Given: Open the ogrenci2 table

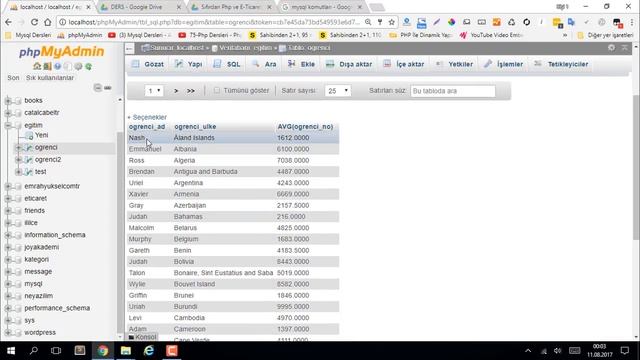Looking at the screenshot, I should [48, 160].
